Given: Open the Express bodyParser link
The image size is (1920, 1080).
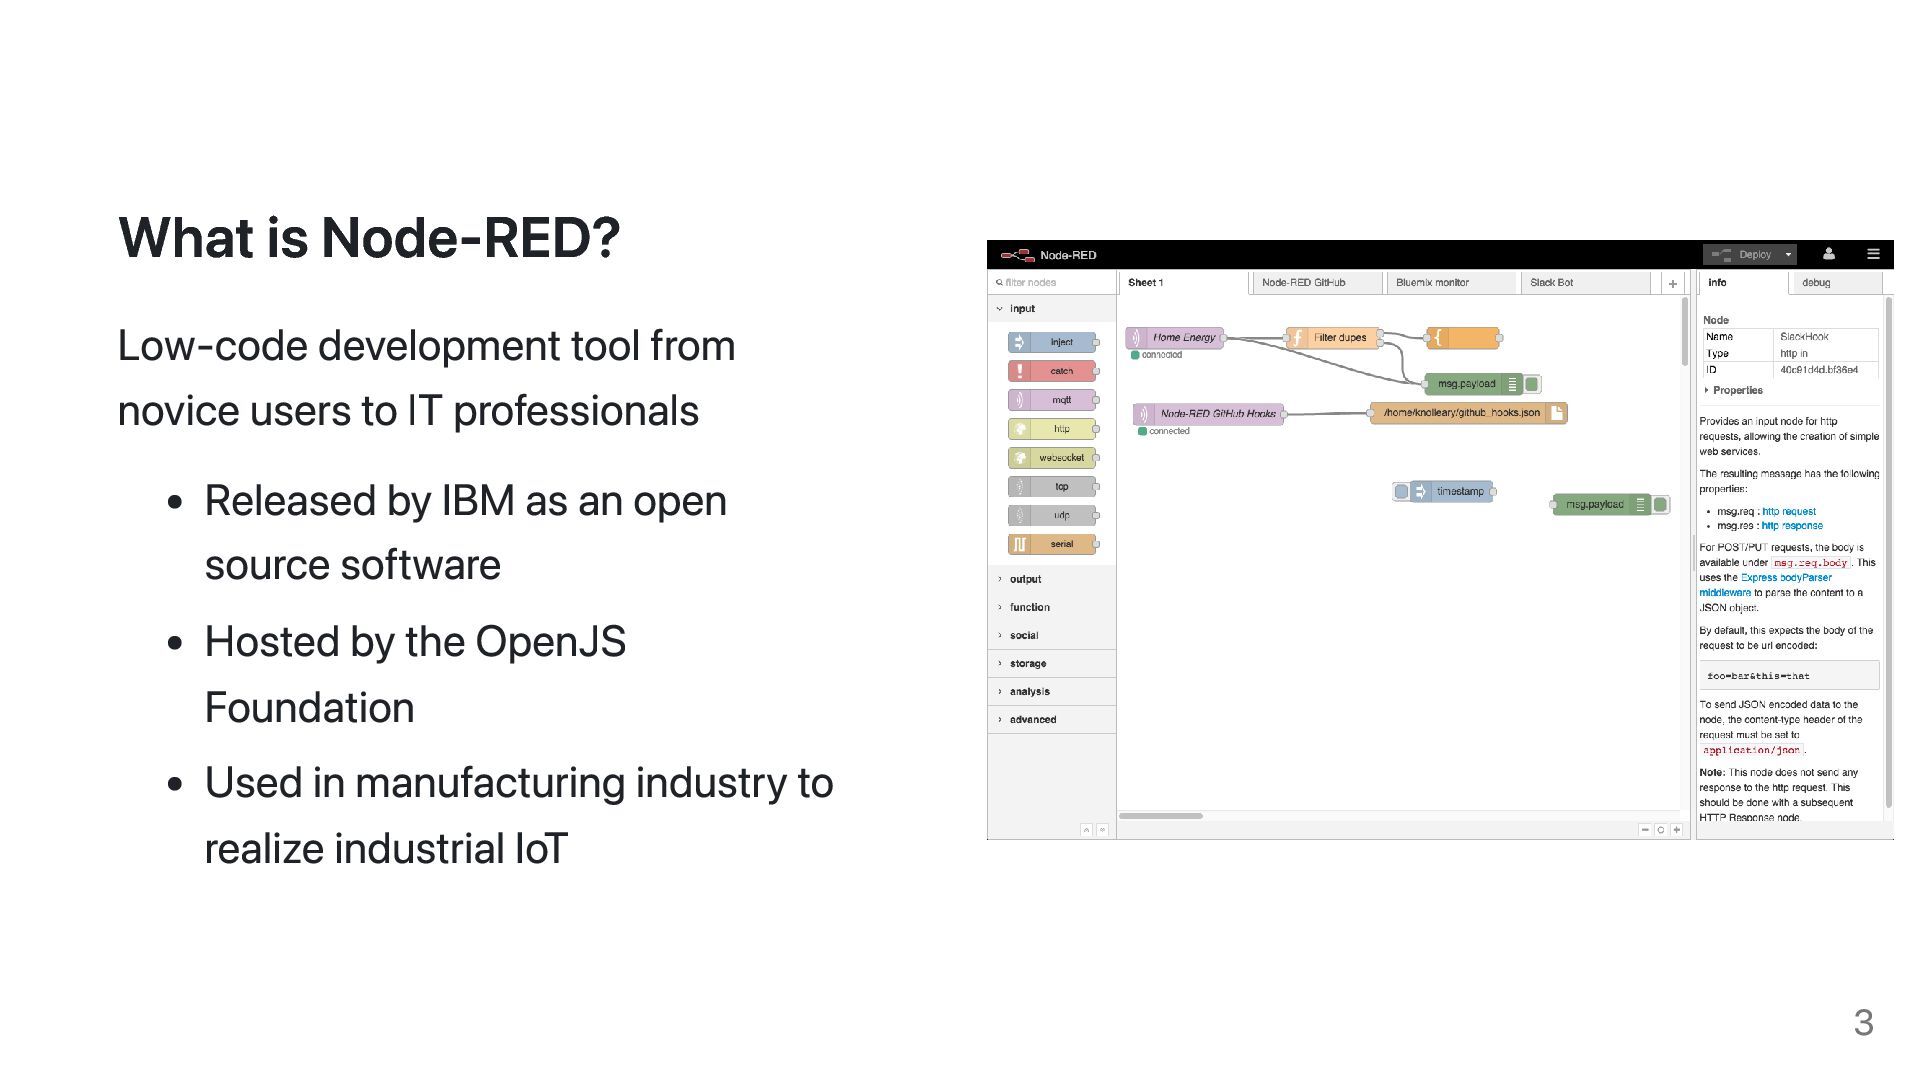Looking at the screenshot, I should point(1786,578).
